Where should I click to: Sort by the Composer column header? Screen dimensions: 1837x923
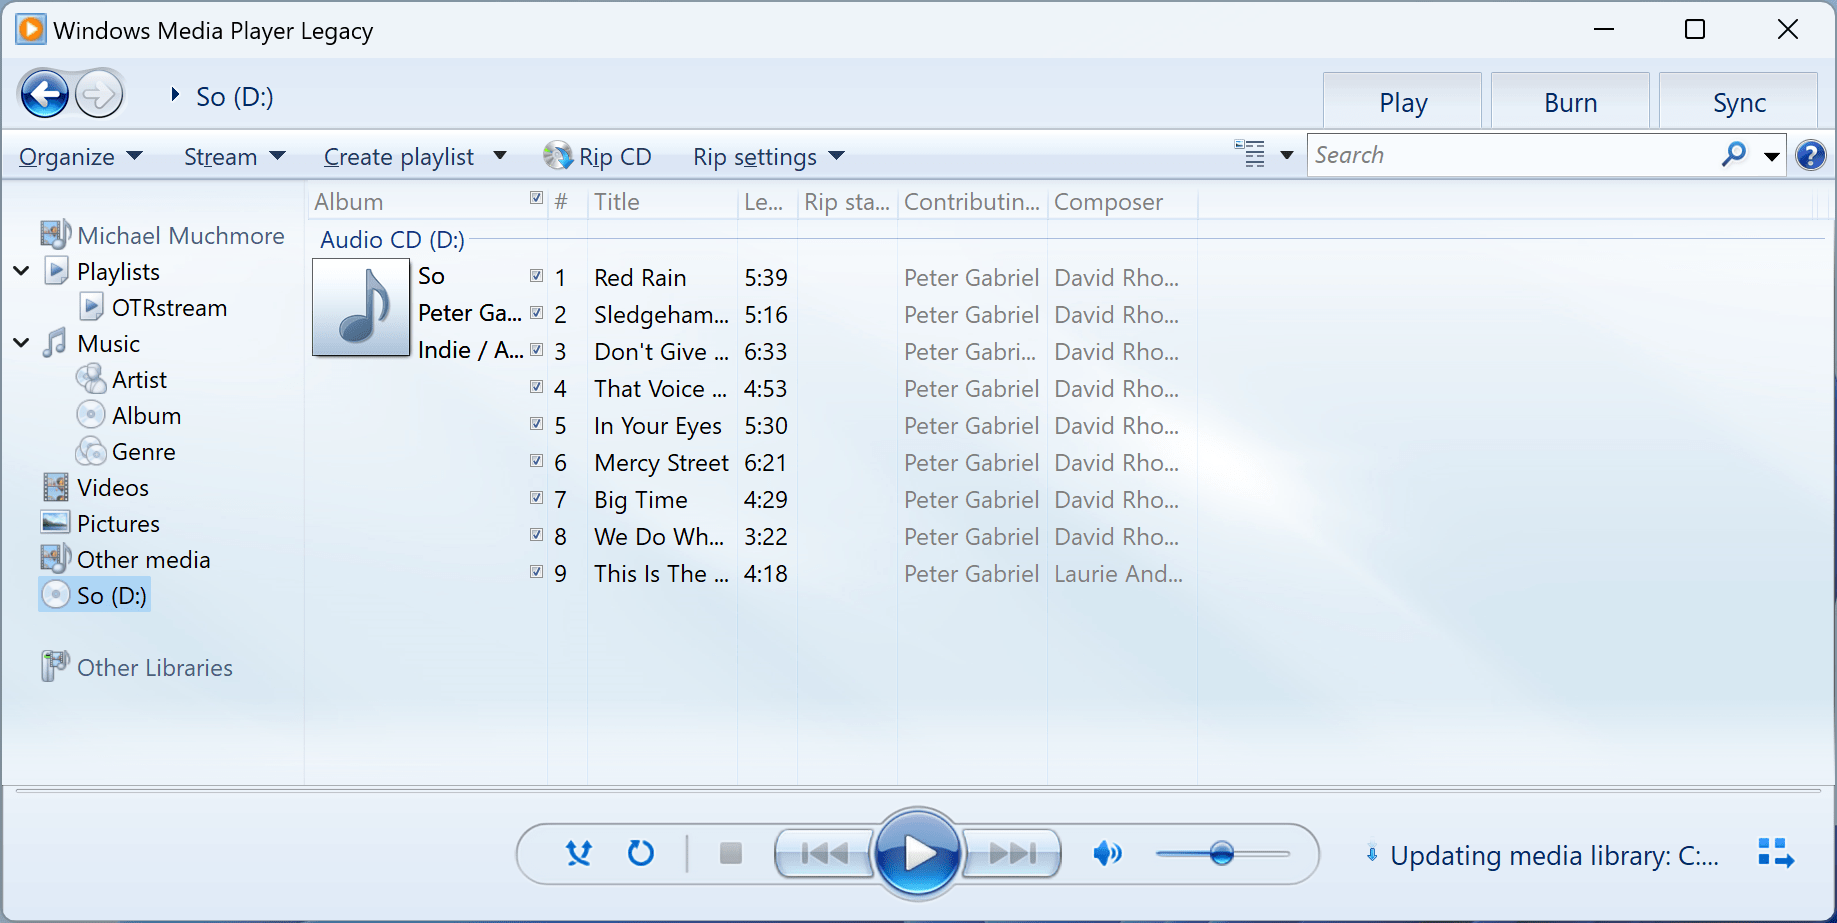click(1122, 202)
